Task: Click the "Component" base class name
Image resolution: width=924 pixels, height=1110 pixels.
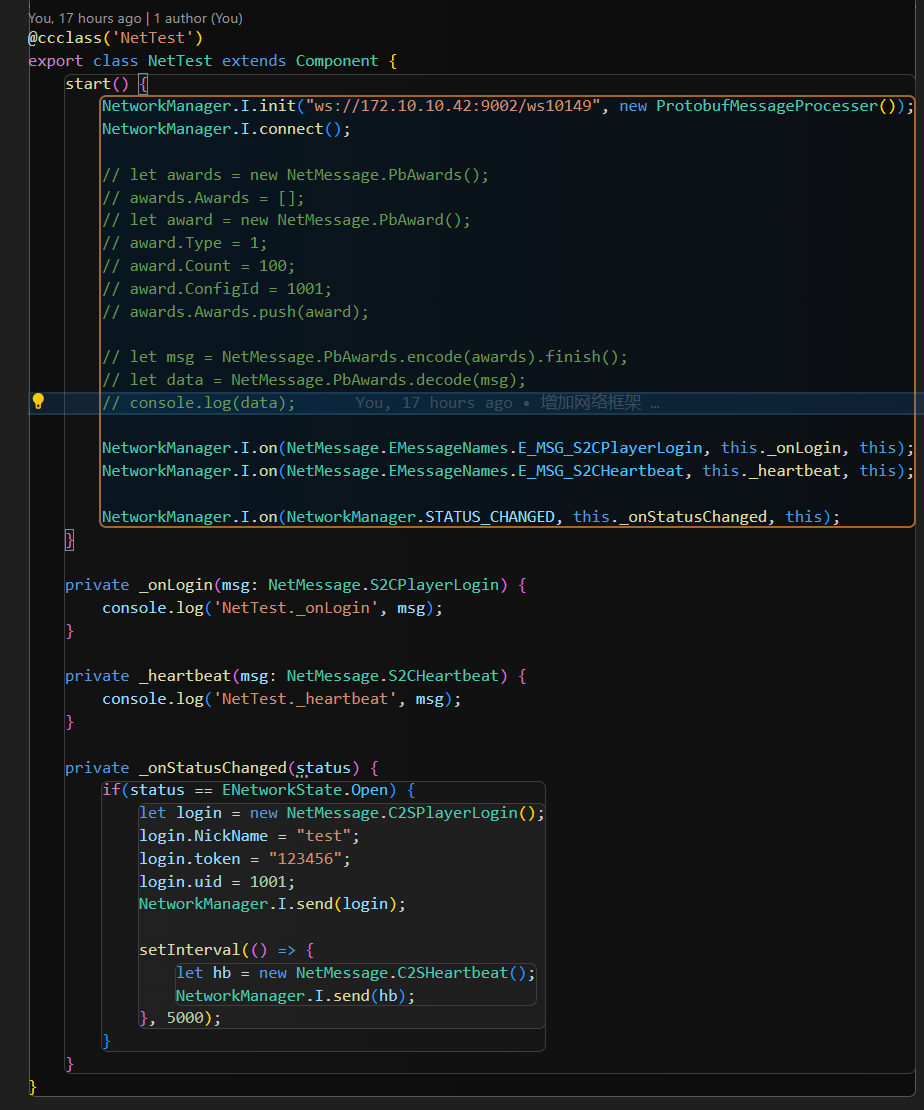Action: pos(337,61)
